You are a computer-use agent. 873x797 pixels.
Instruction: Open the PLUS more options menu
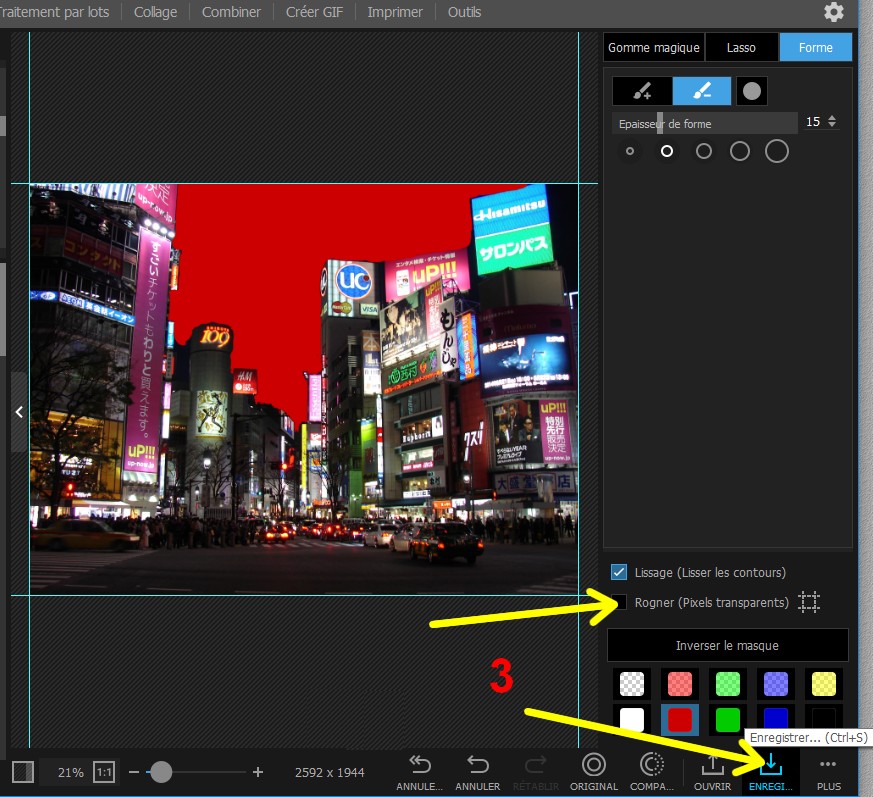click(828, 772)
